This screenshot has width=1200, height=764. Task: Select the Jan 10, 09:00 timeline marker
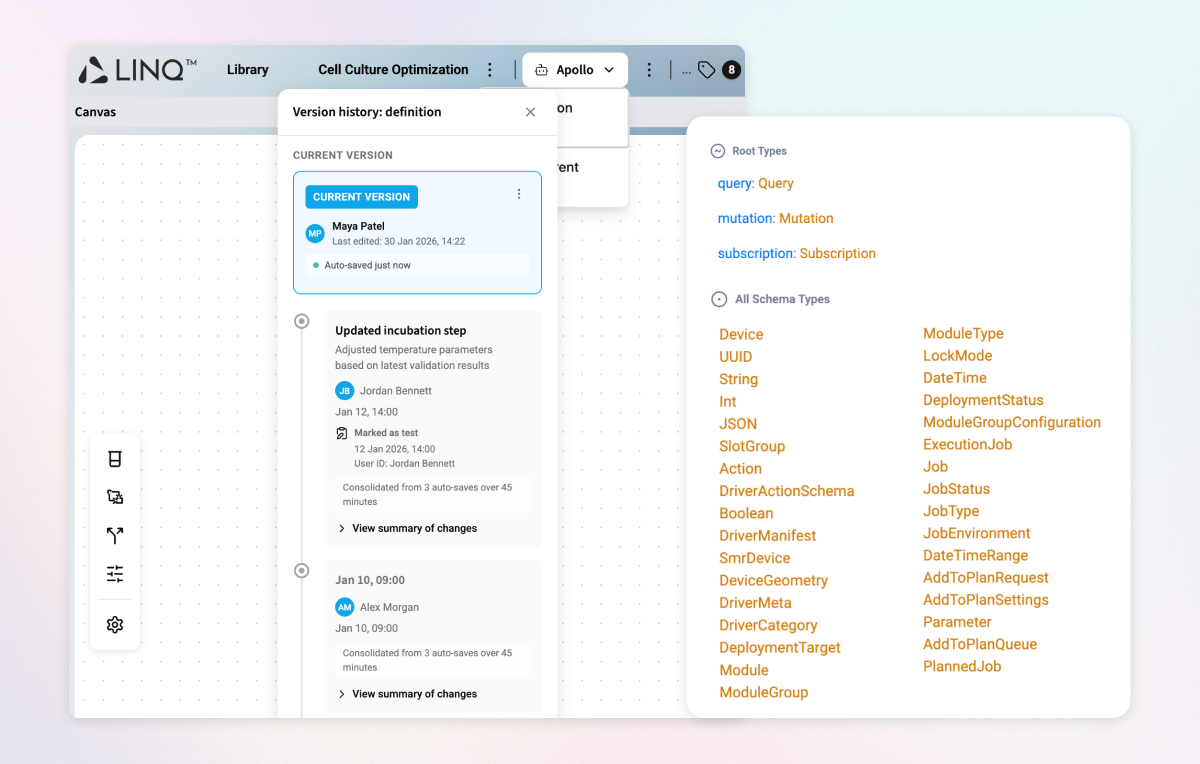[x=301, y=570]
